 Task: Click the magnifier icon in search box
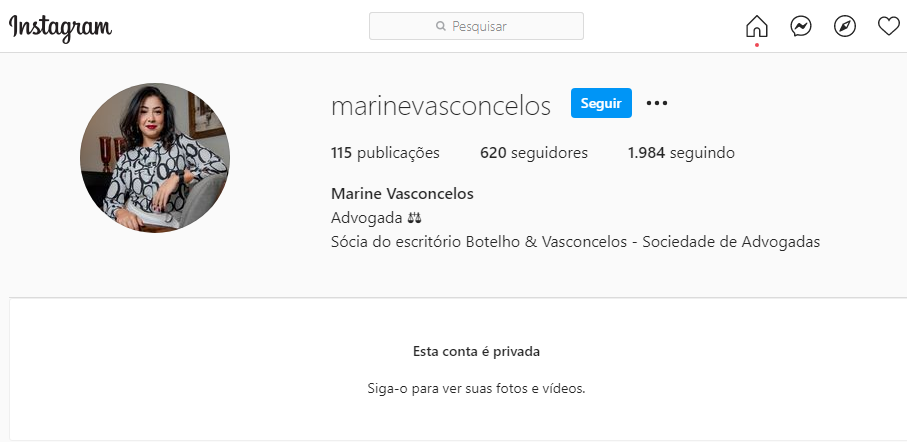tap(441, 26)
